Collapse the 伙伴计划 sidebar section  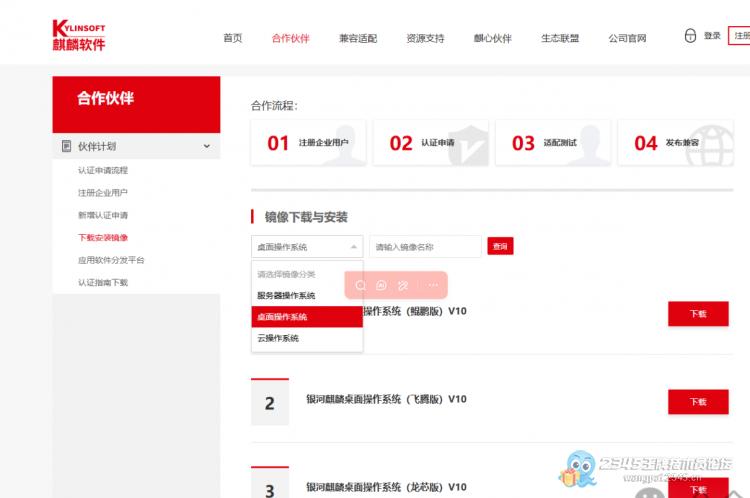[x=207, y=146]
